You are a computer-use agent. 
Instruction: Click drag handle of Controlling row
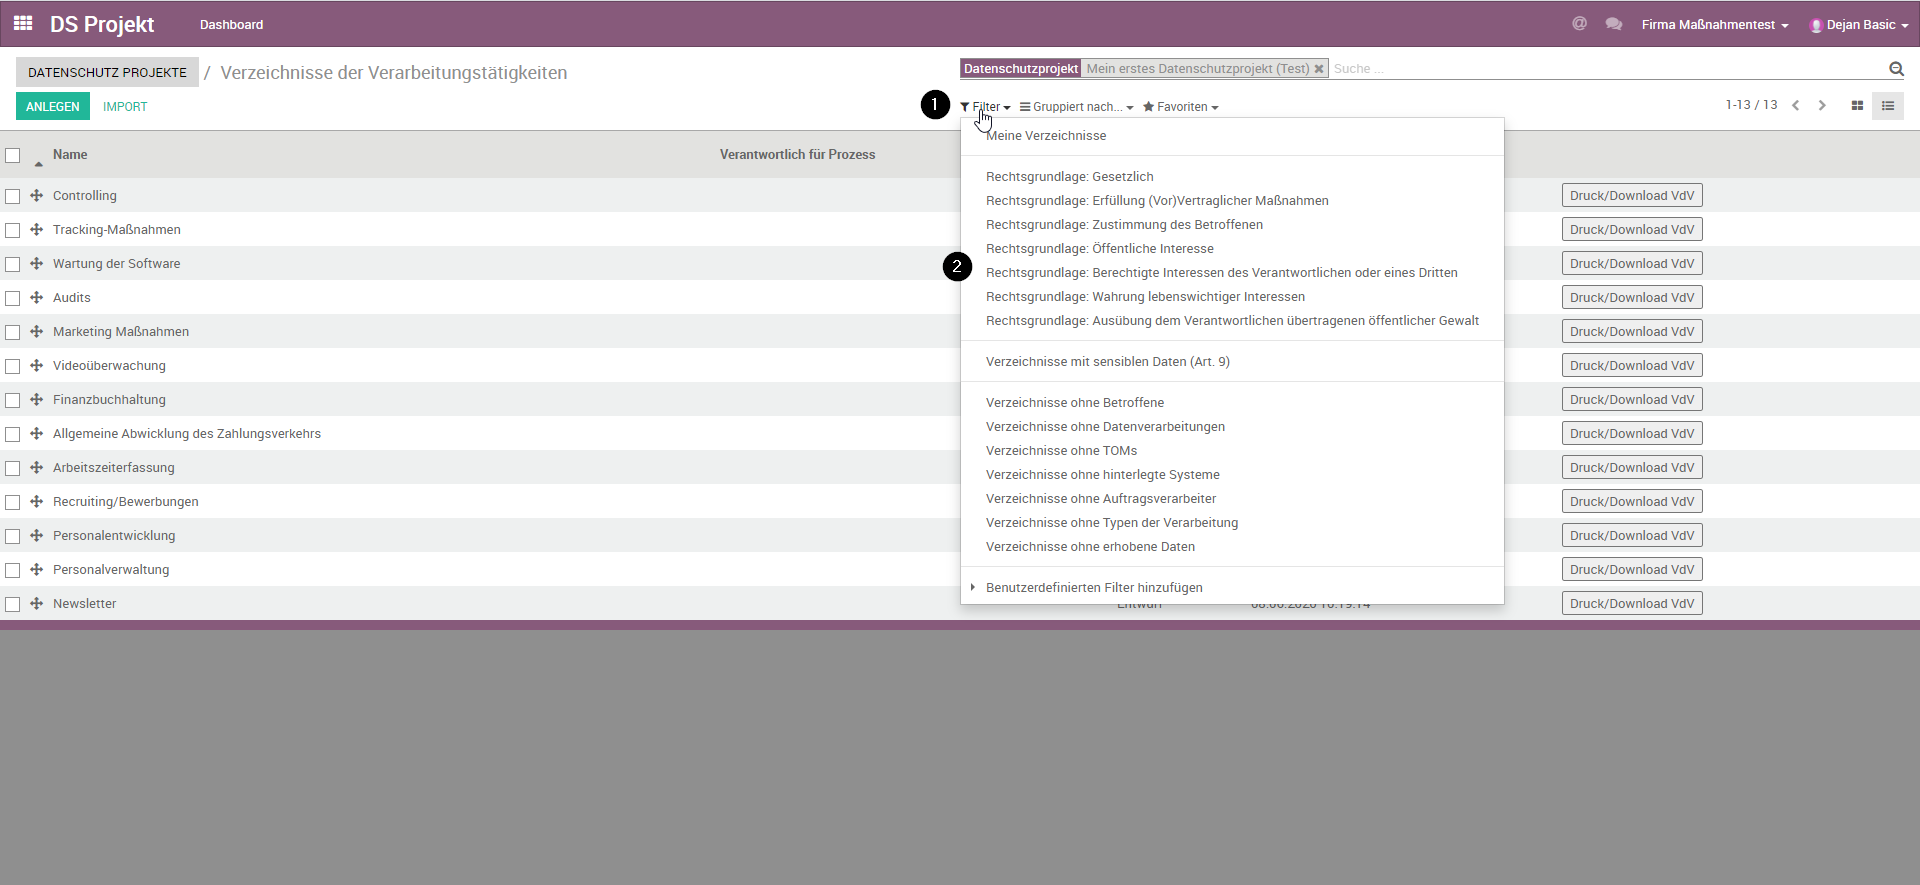pos(37,196)
